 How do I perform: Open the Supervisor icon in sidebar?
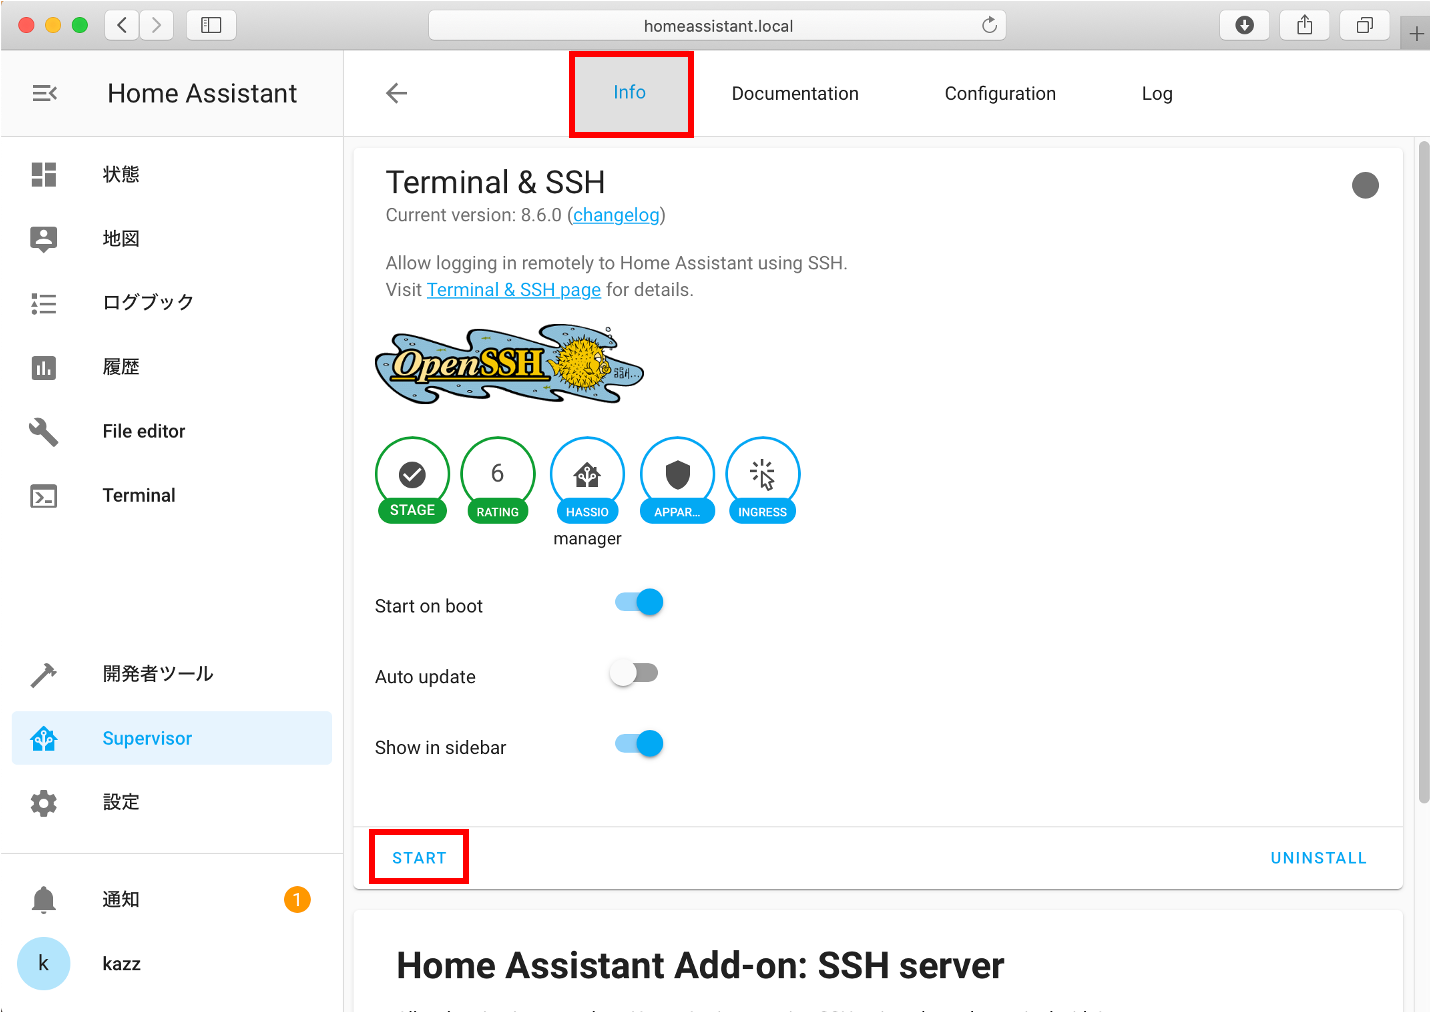44,739
